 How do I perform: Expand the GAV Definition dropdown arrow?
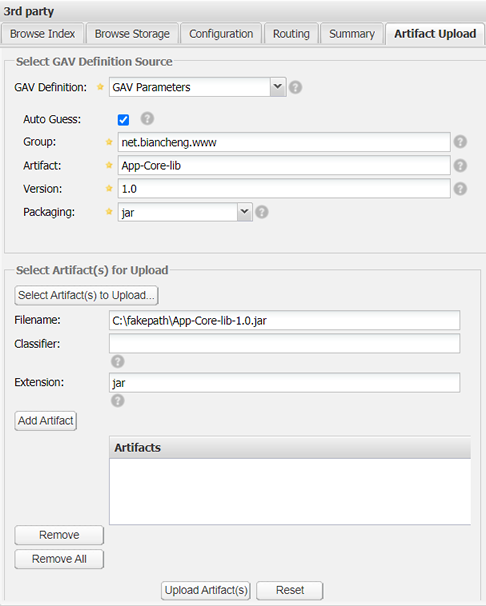click(x=278, y=87)
